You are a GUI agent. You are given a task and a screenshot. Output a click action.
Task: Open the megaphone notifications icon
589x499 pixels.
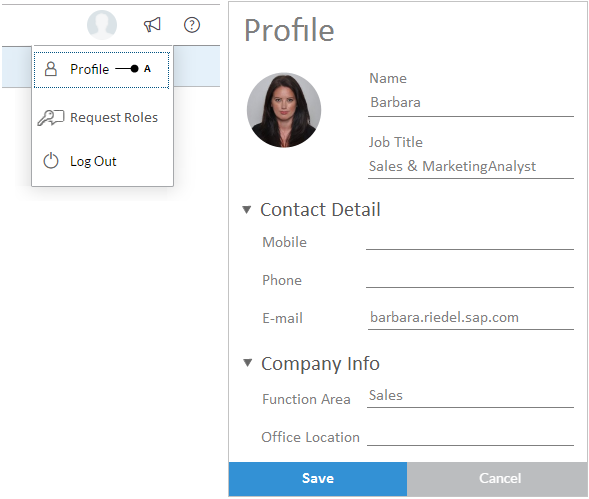coord(152,25)
